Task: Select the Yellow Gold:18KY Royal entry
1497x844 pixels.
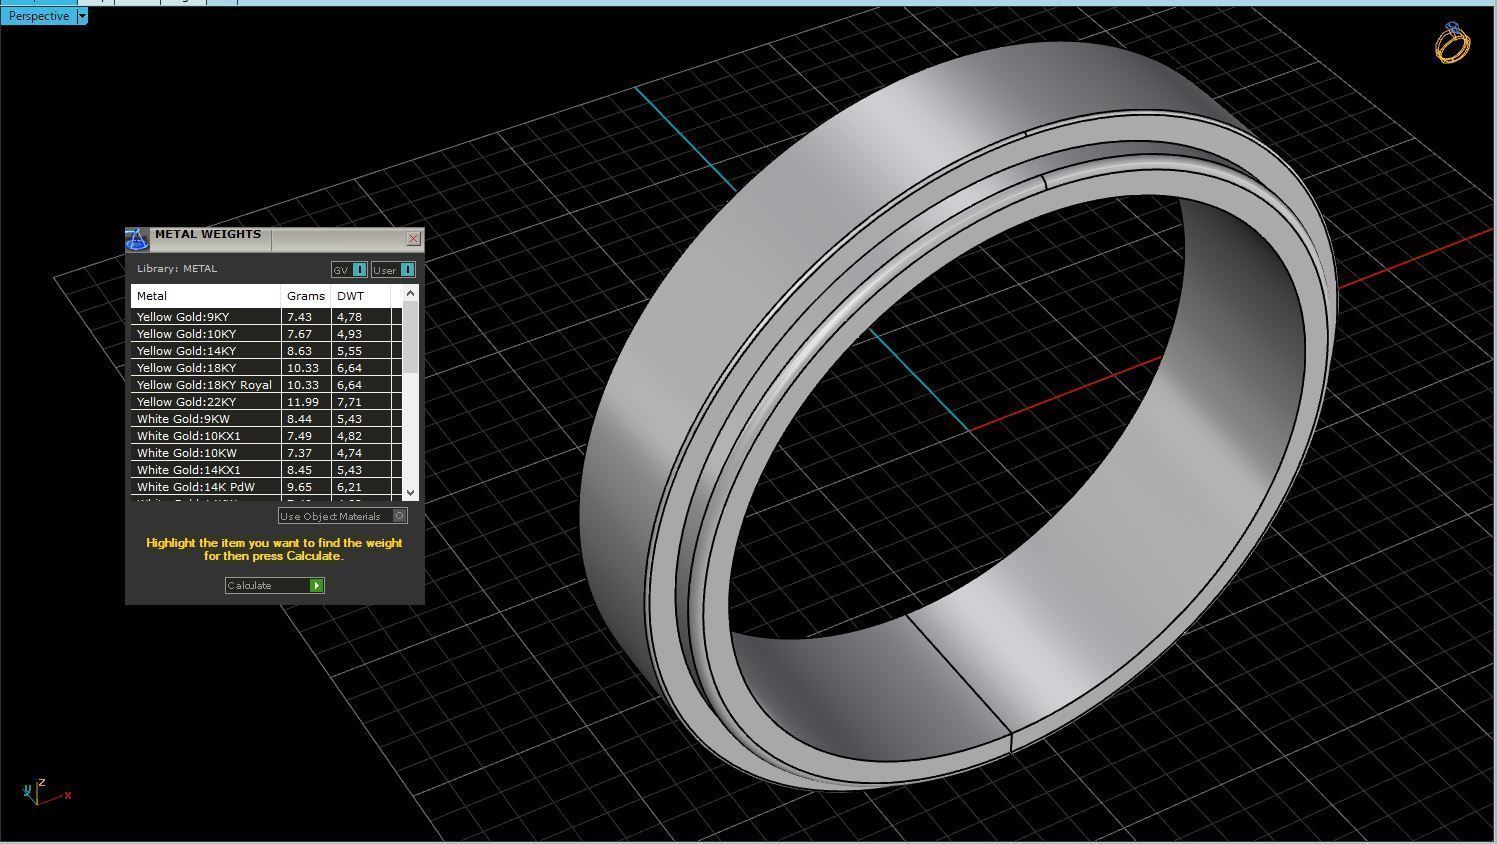Action: (x=266, y=385)
